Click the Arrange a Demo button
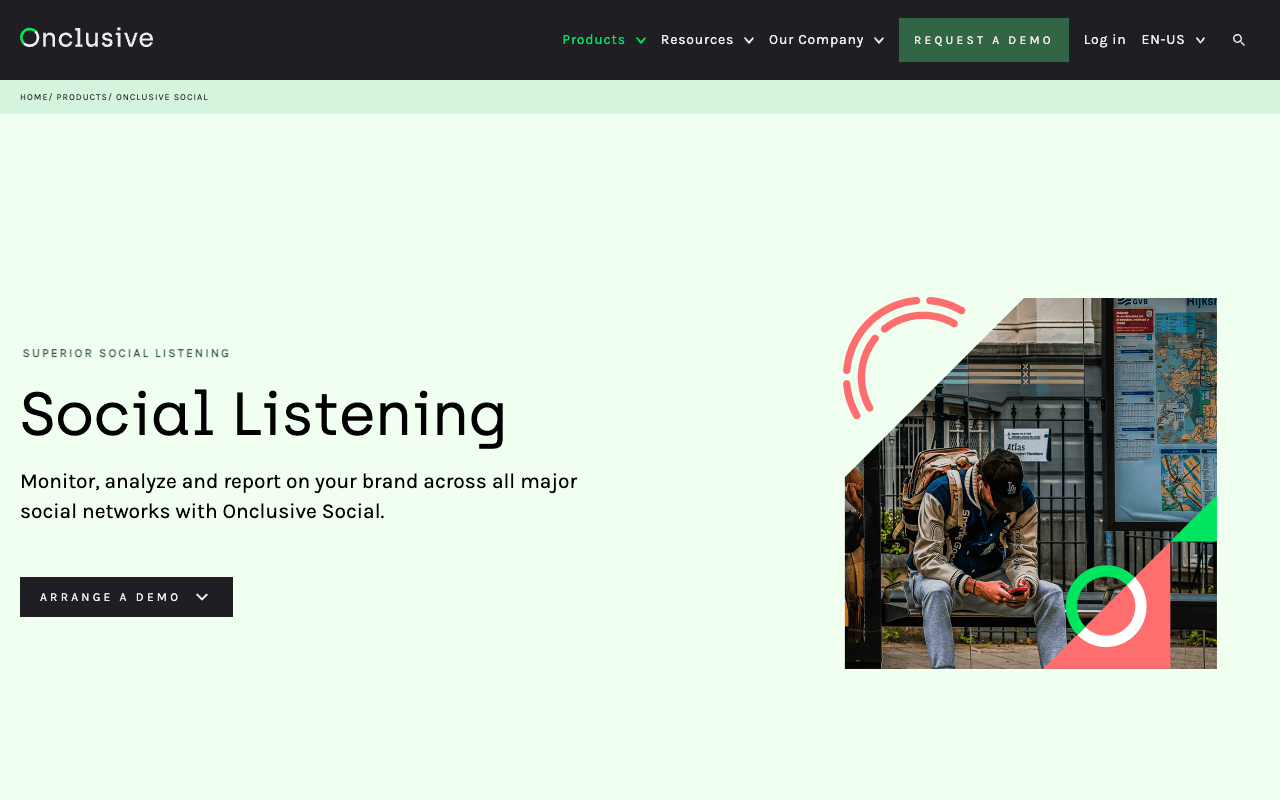Image resolution: width=1280 pixels, height=800 pixels. pos(126,597)
